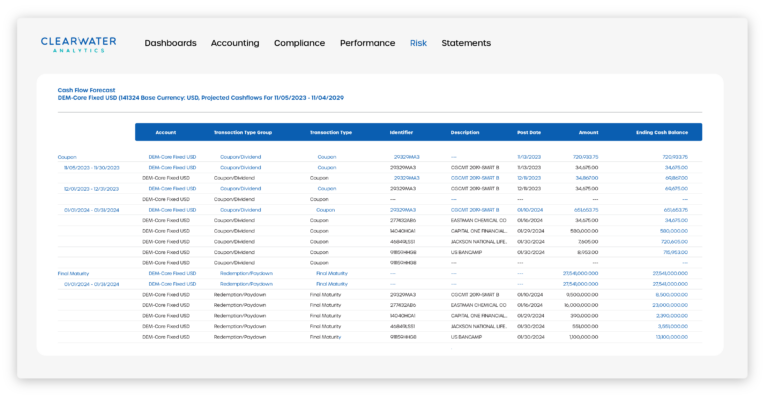This screenshot has height=398, width=768.
Task: Expand the 12/01/2023 - 12/31/2023 period
Action: [92, 189]
